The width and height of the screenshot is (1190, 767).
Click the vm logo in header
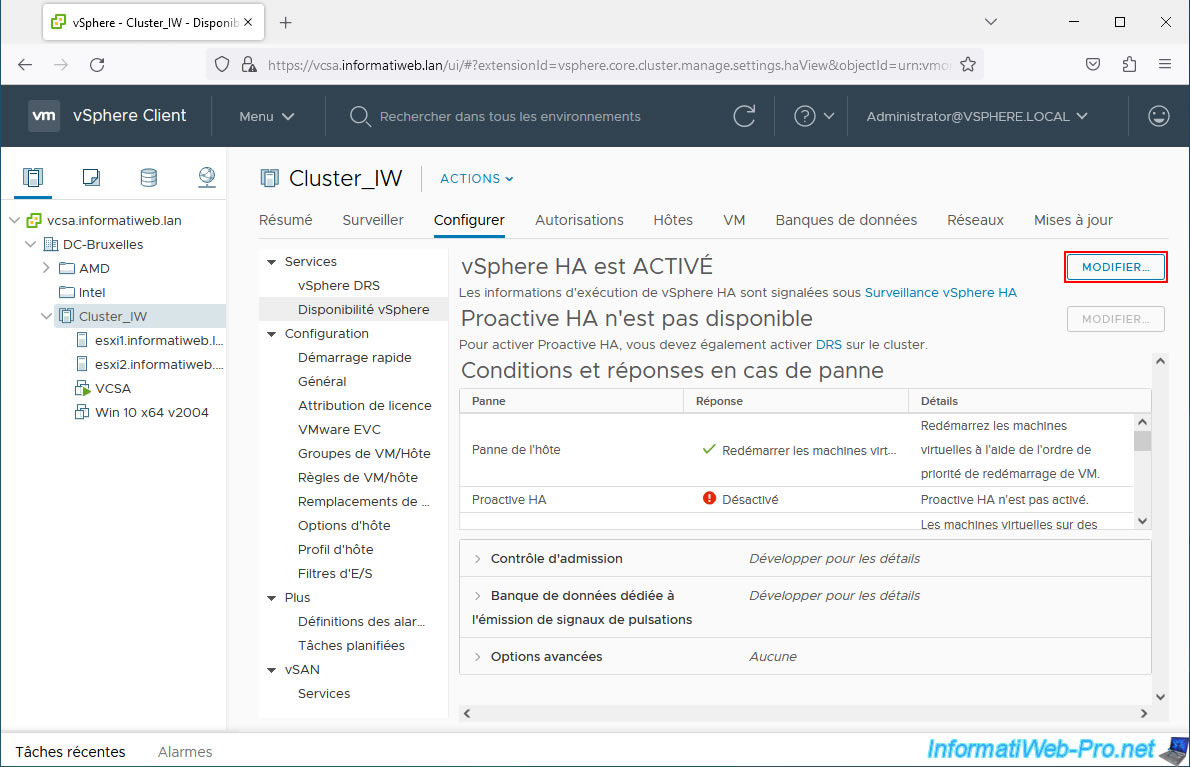(x=44, y=115)
